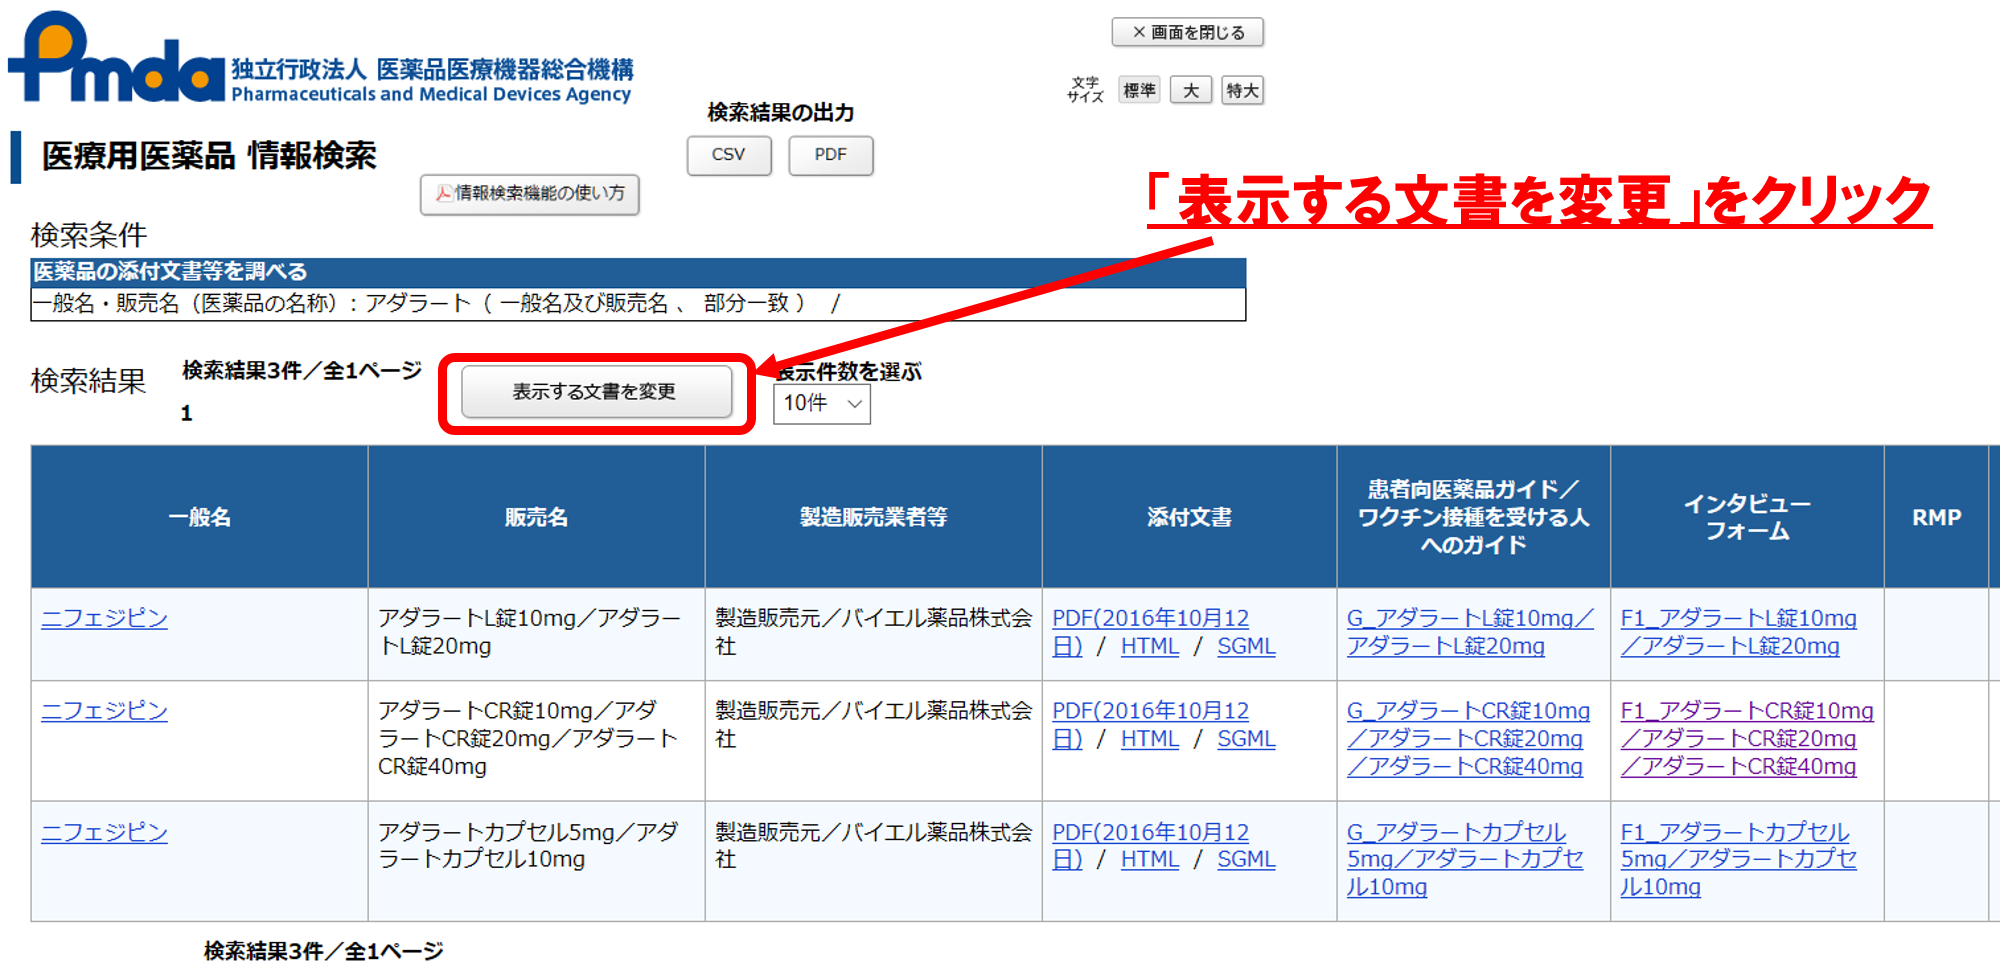This screenshot has width=2000, height=979.
Task: Open ニフェジピン link in アダラートCR錠 row
Action: coord(104,710)
